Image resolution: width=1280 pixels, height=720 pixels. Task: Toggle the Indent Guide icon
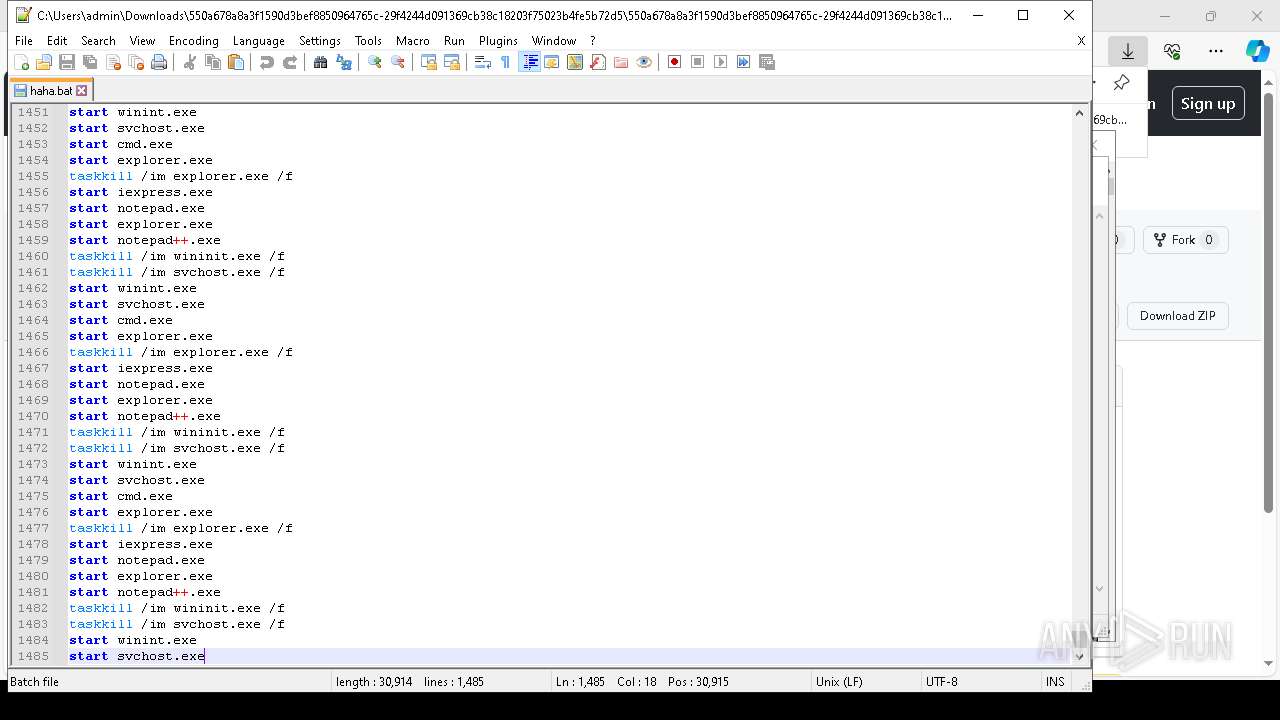(x=530, y=62)
